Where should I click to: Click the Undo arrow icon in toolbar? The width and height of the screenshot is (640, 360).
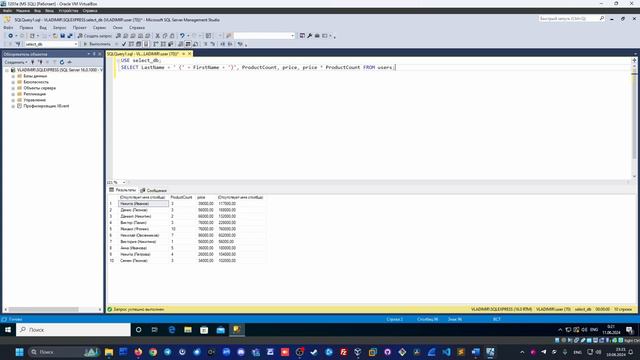point(182,36)
